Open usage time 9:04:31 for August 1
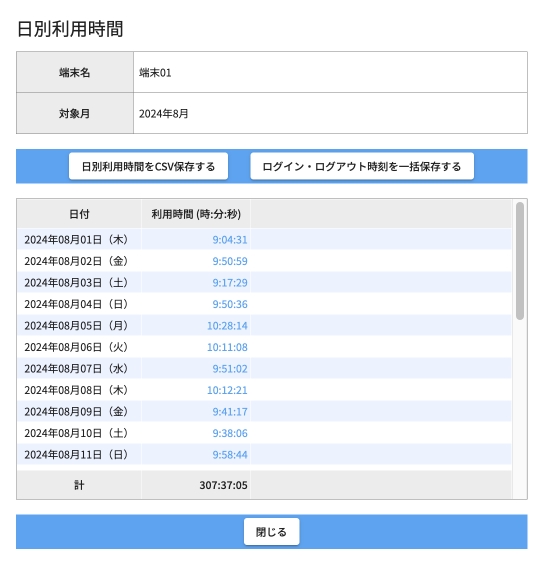Viewport: 544px width, 566px height. 230,240
